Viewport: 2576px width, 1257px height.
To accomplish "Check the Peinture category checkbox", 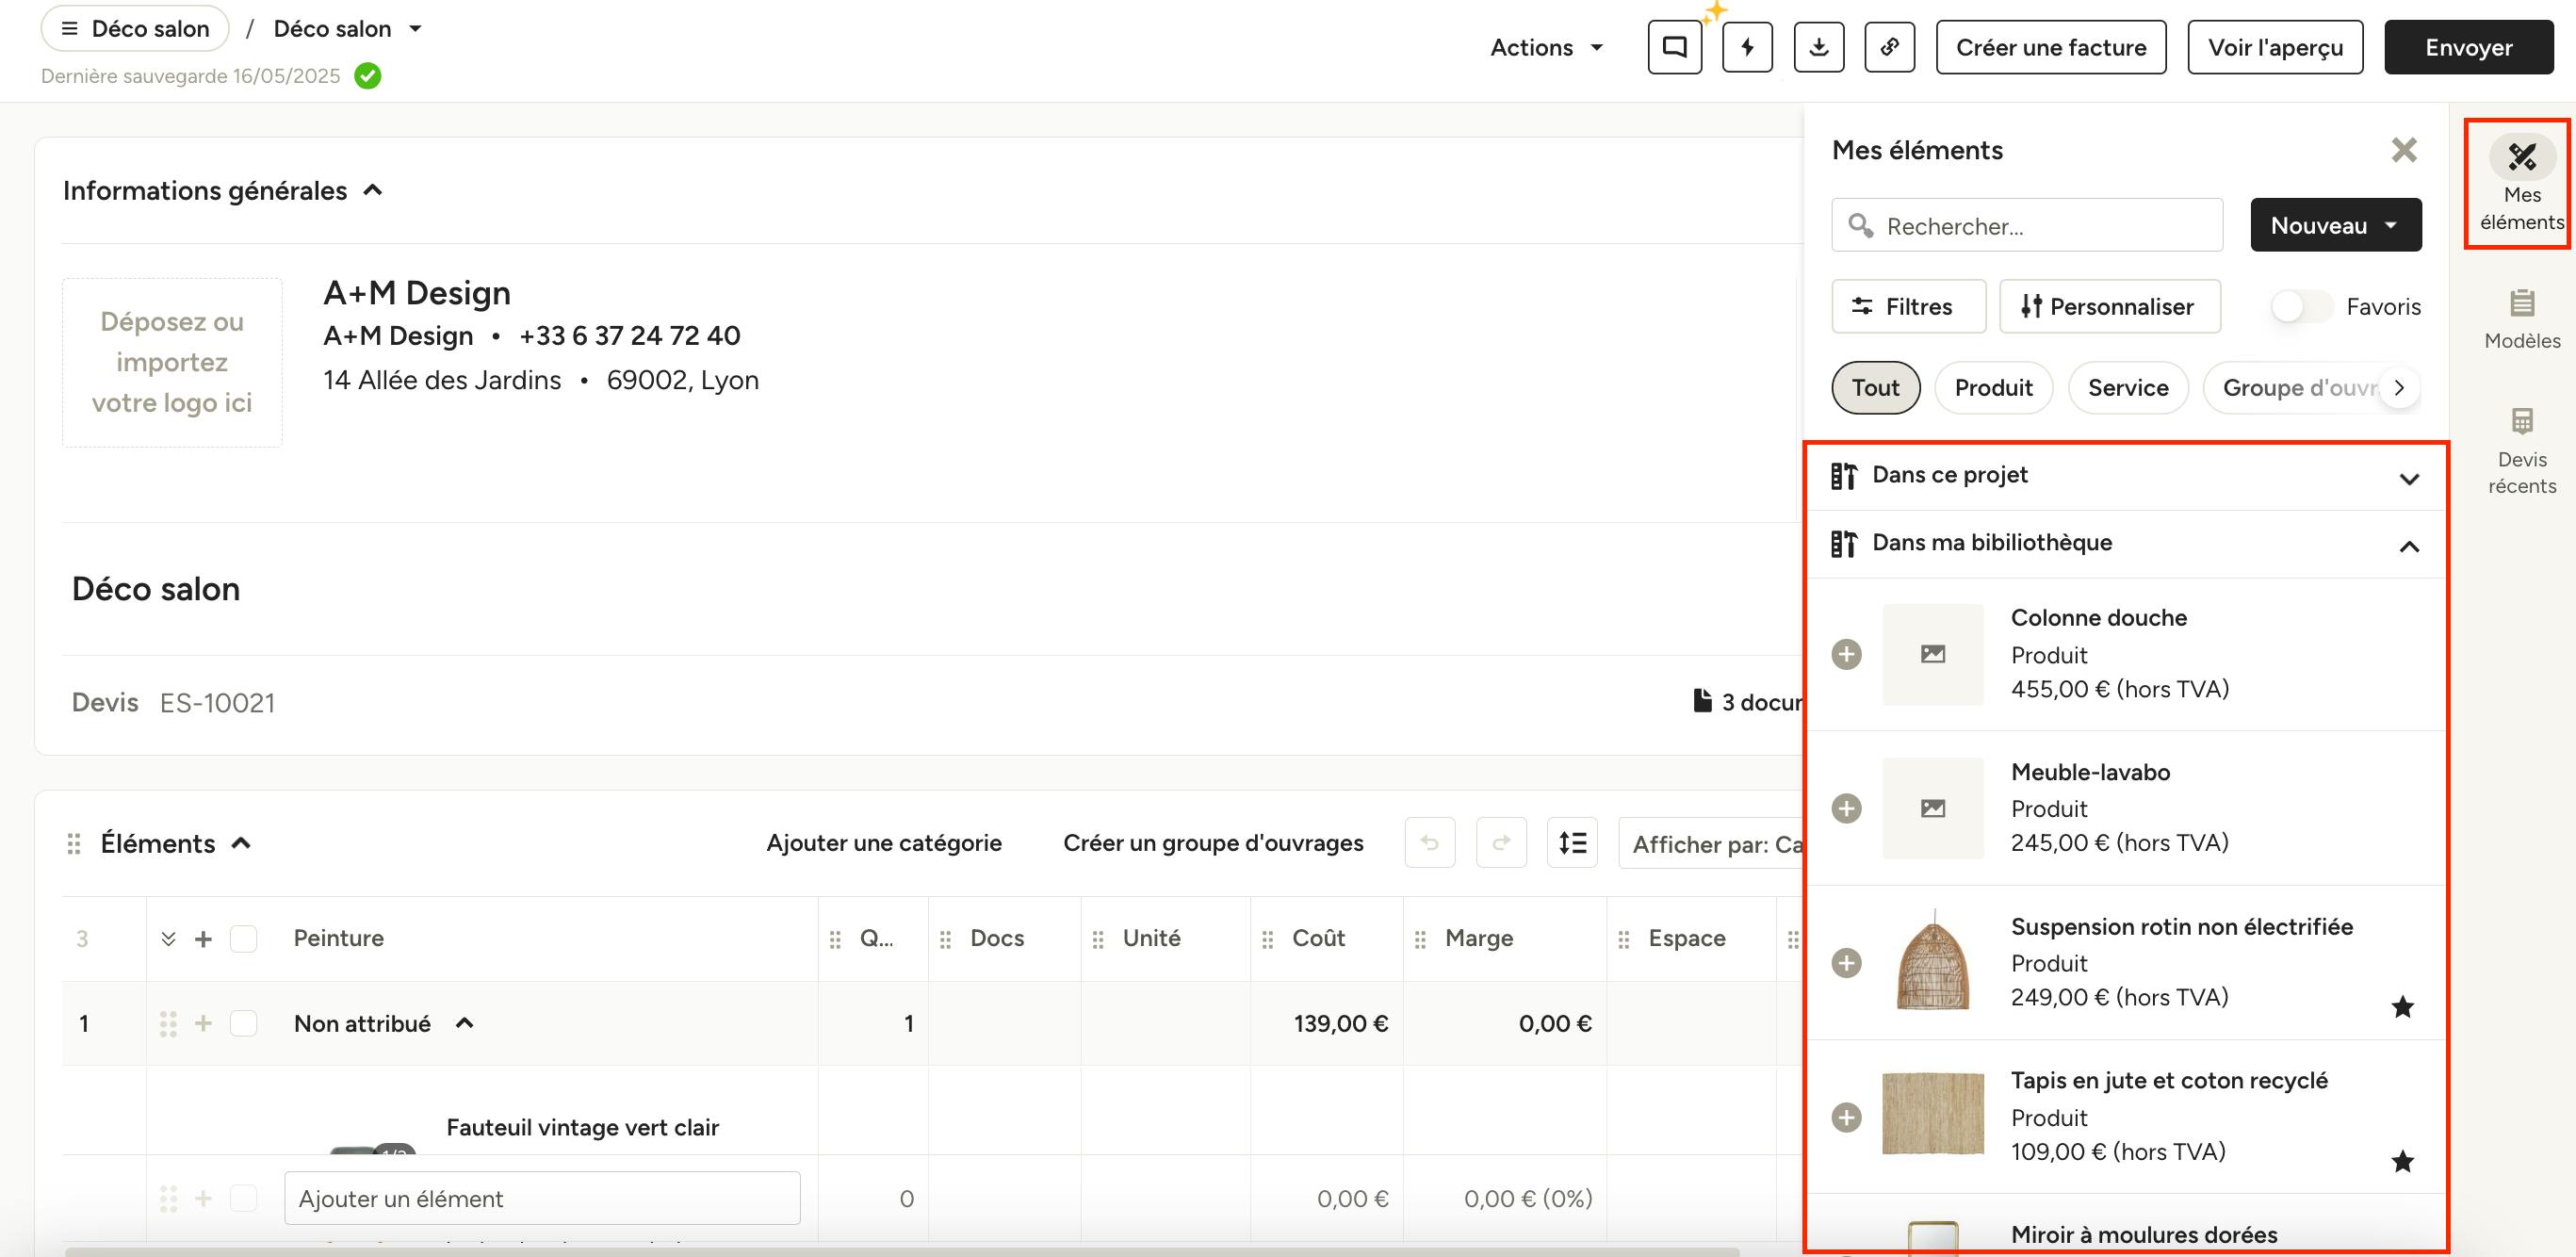I will 243,938.
